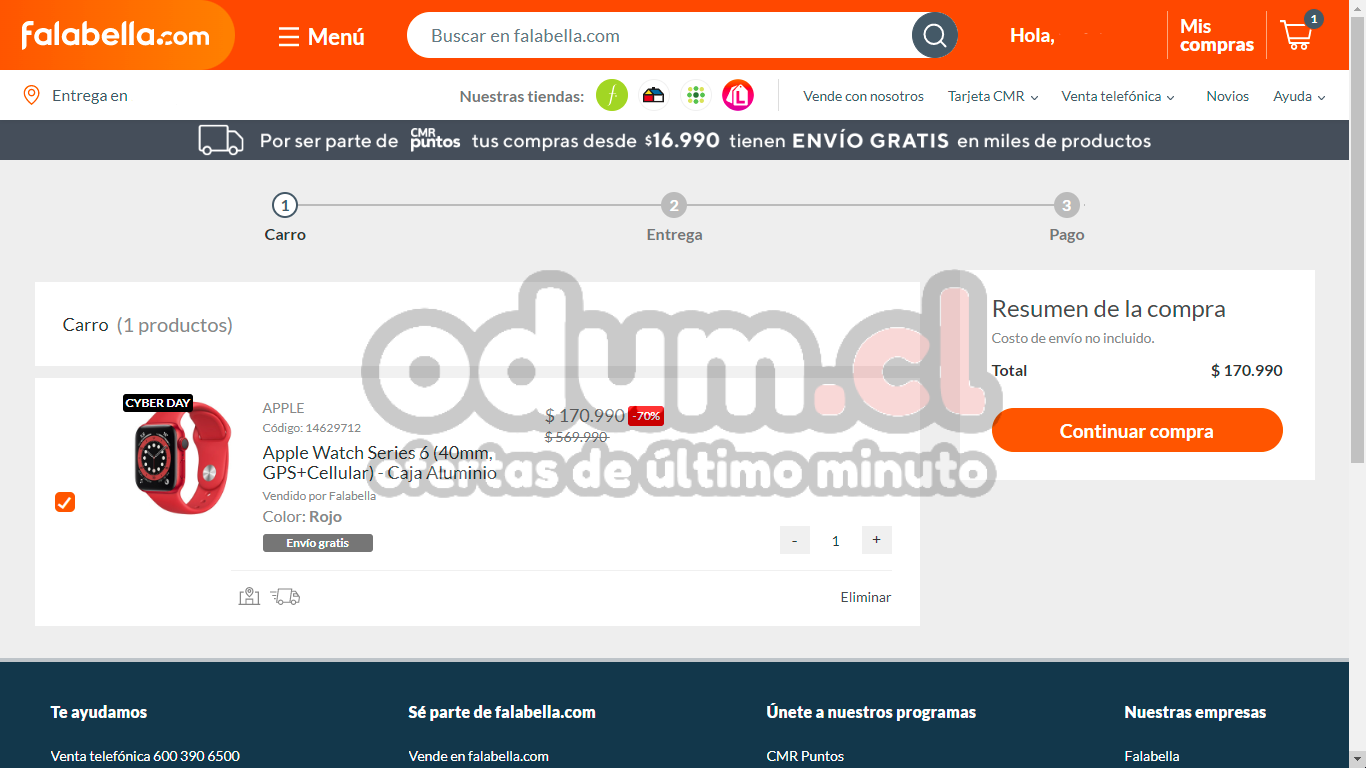Click the Continuar compra button

(x=1137, y=431)
